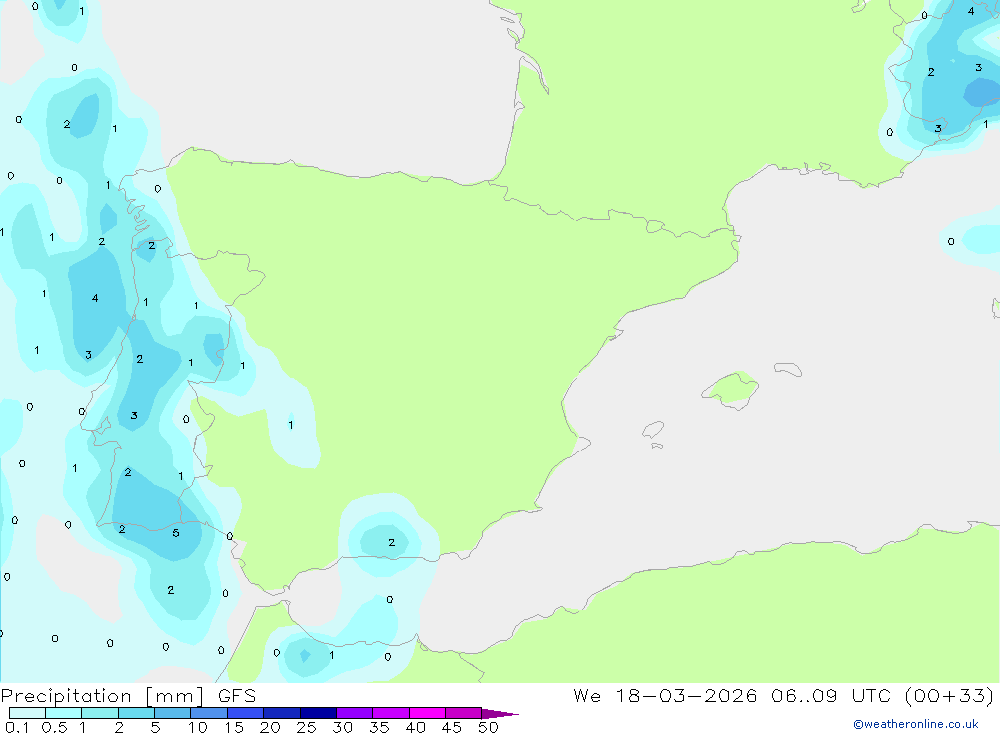Select the 40–45 mm magenta legend swatch
Image resolution: width=1000 pixels, height=733 pixels.
[427, 713]
